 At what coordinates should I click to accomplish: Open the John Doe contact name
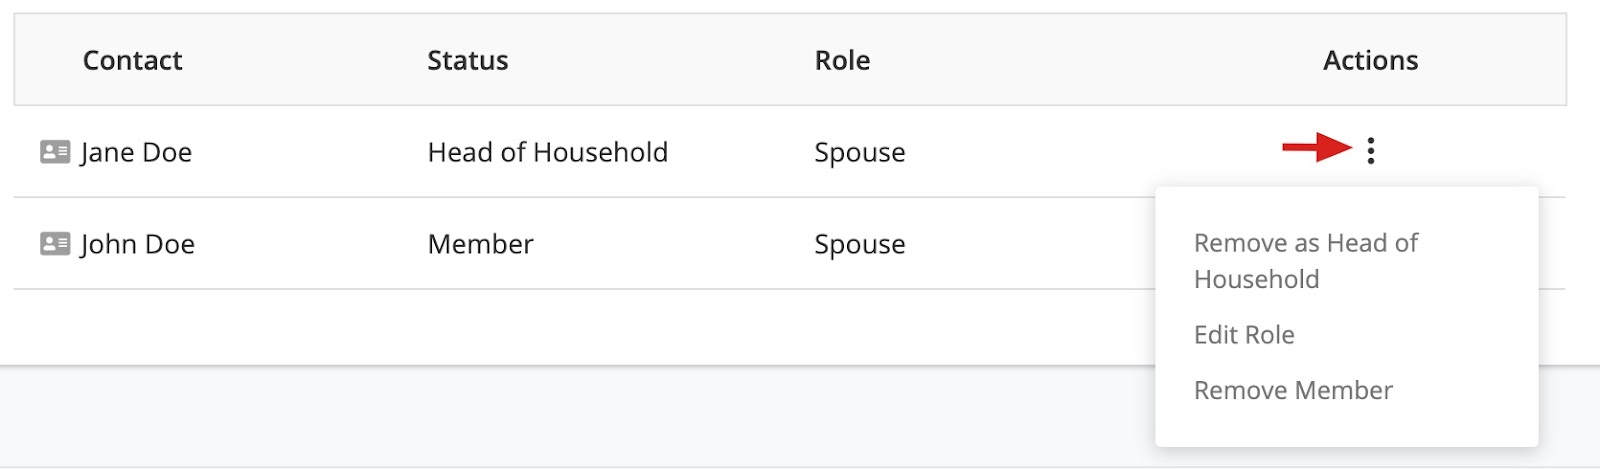click(138, 244)
